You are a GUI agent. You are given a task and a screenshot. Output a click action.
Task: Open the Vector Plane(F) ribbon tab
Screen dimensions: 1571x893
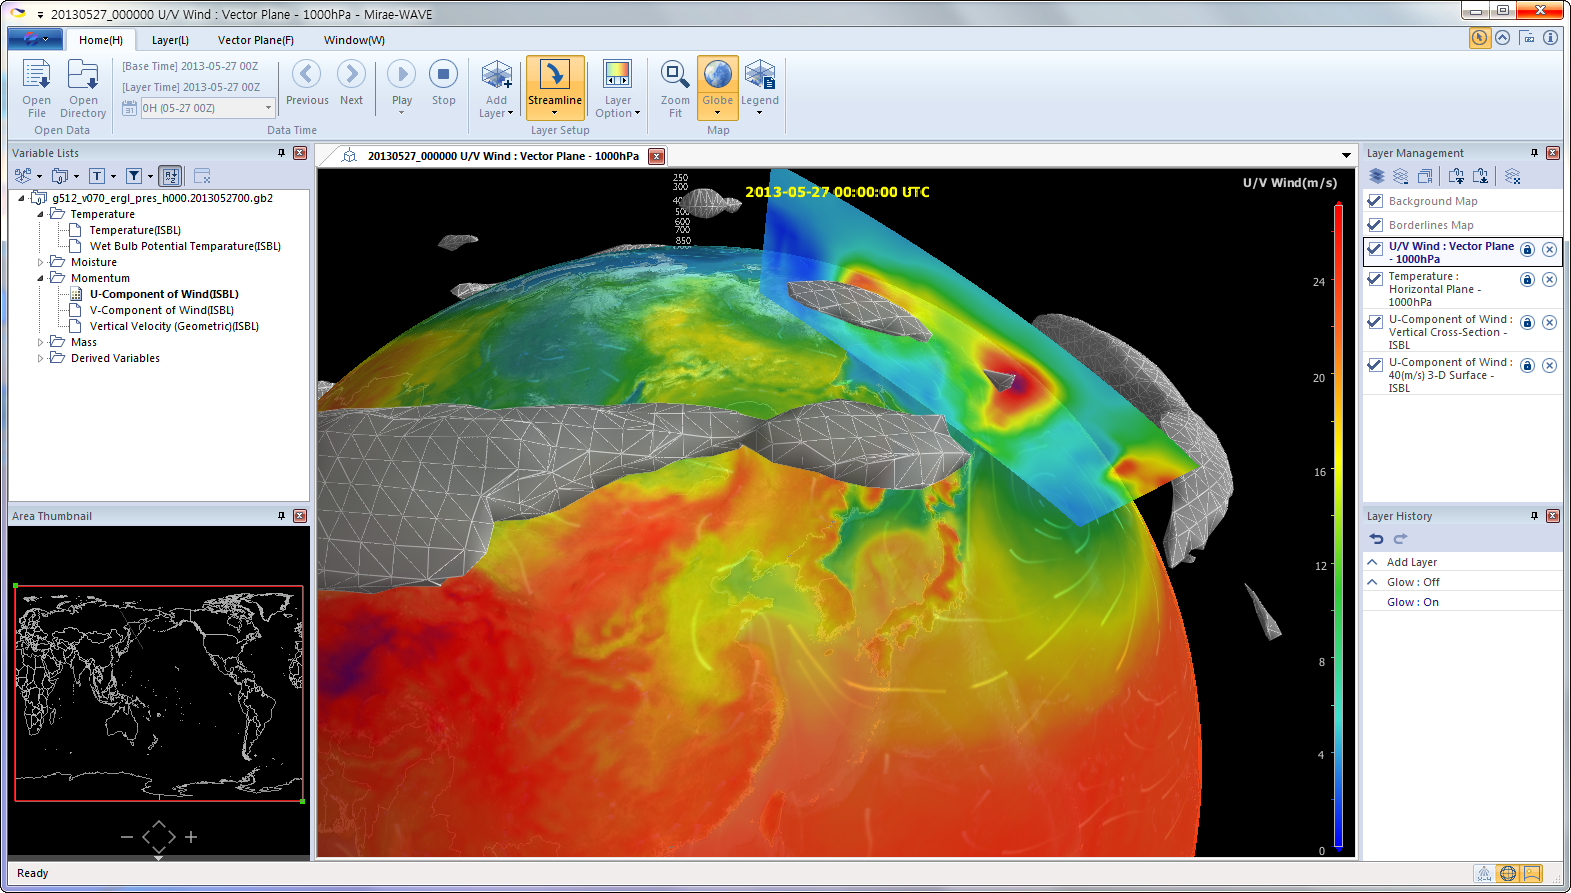pos(256,40)
